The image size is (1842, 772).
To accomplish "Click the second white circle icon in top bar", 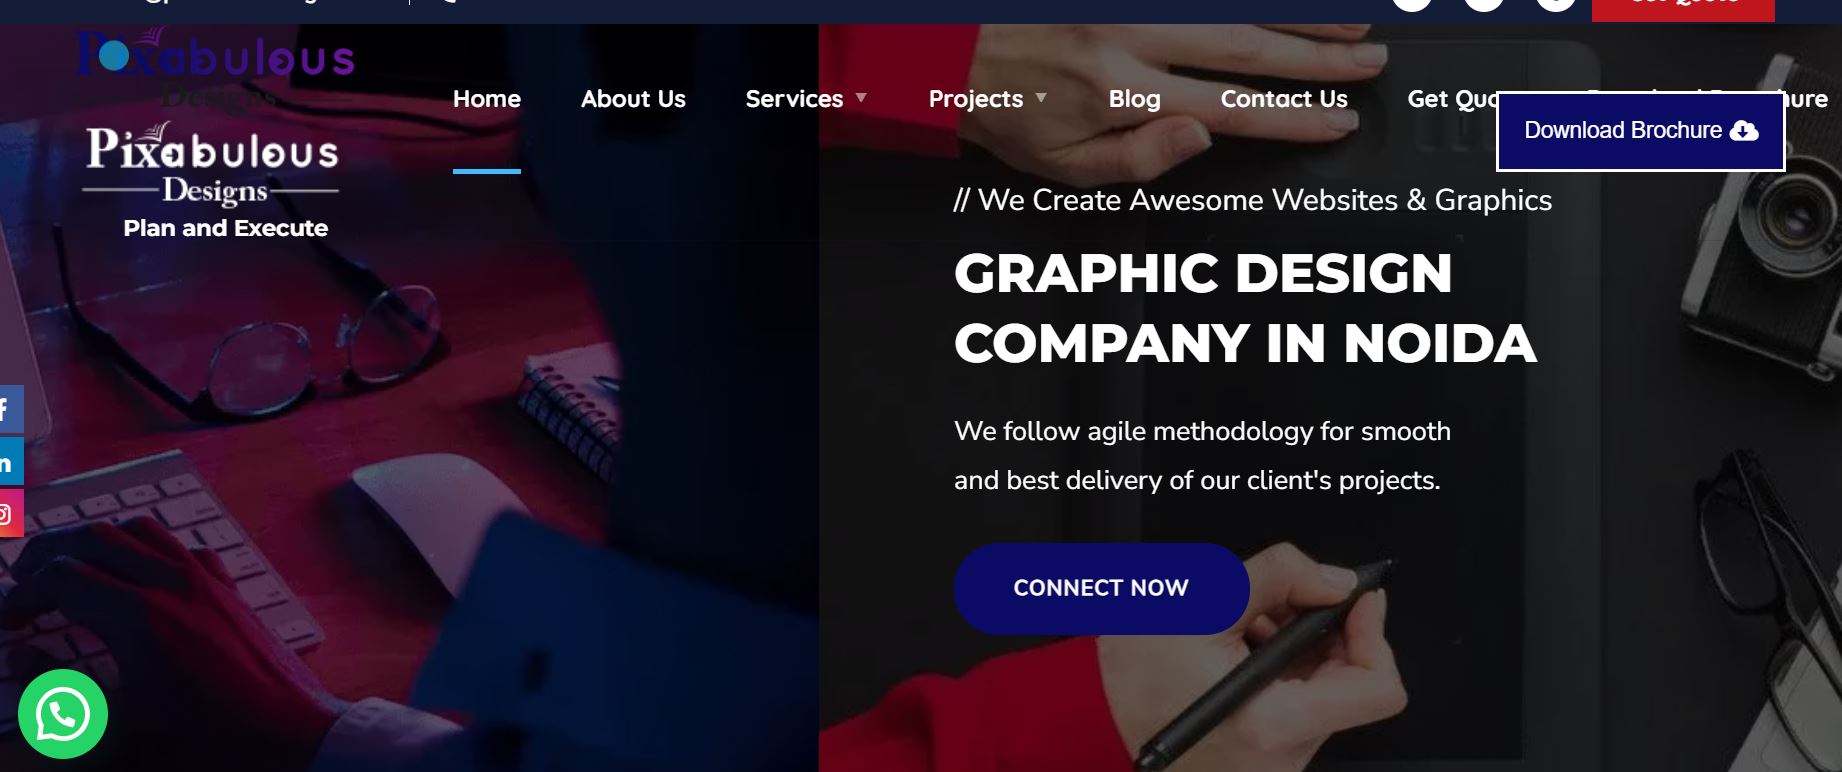I will coord(1484,3).
